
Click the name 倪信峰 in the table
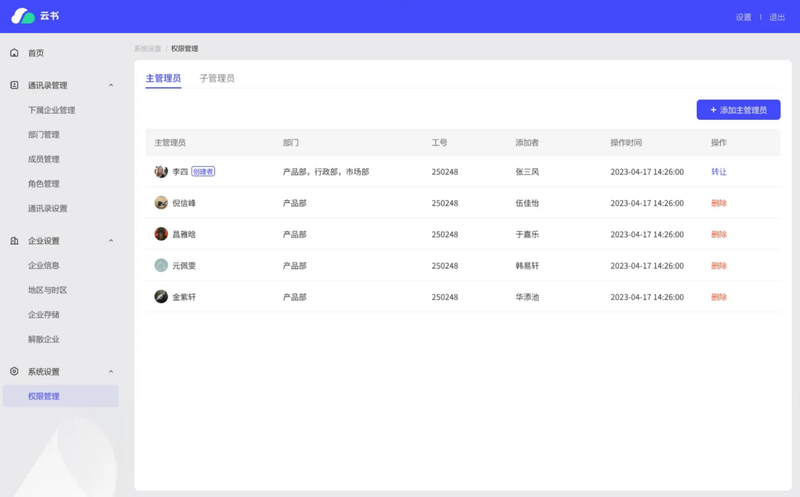[184, 203]
